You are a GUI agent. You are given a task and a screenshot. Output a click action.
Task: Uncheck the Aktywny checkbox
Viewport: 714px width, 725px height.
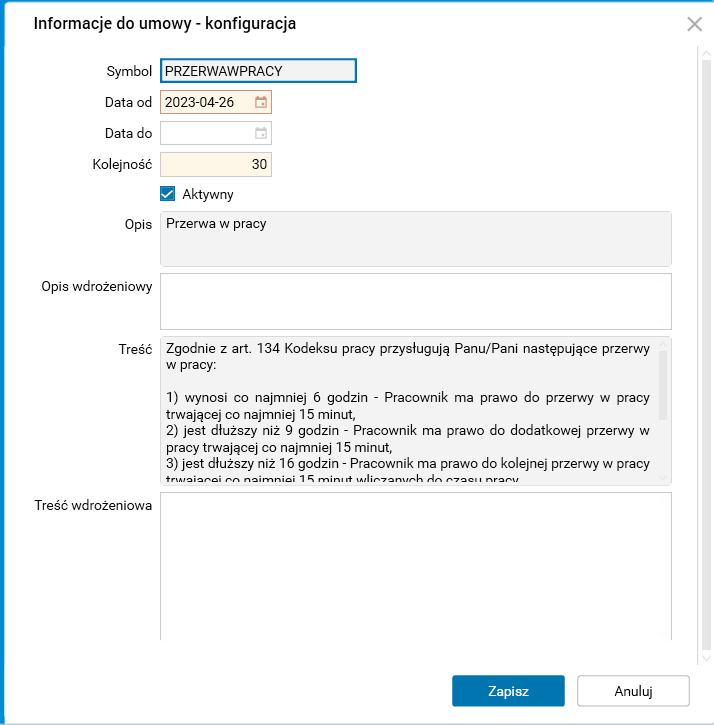click(x=168, y=194)
